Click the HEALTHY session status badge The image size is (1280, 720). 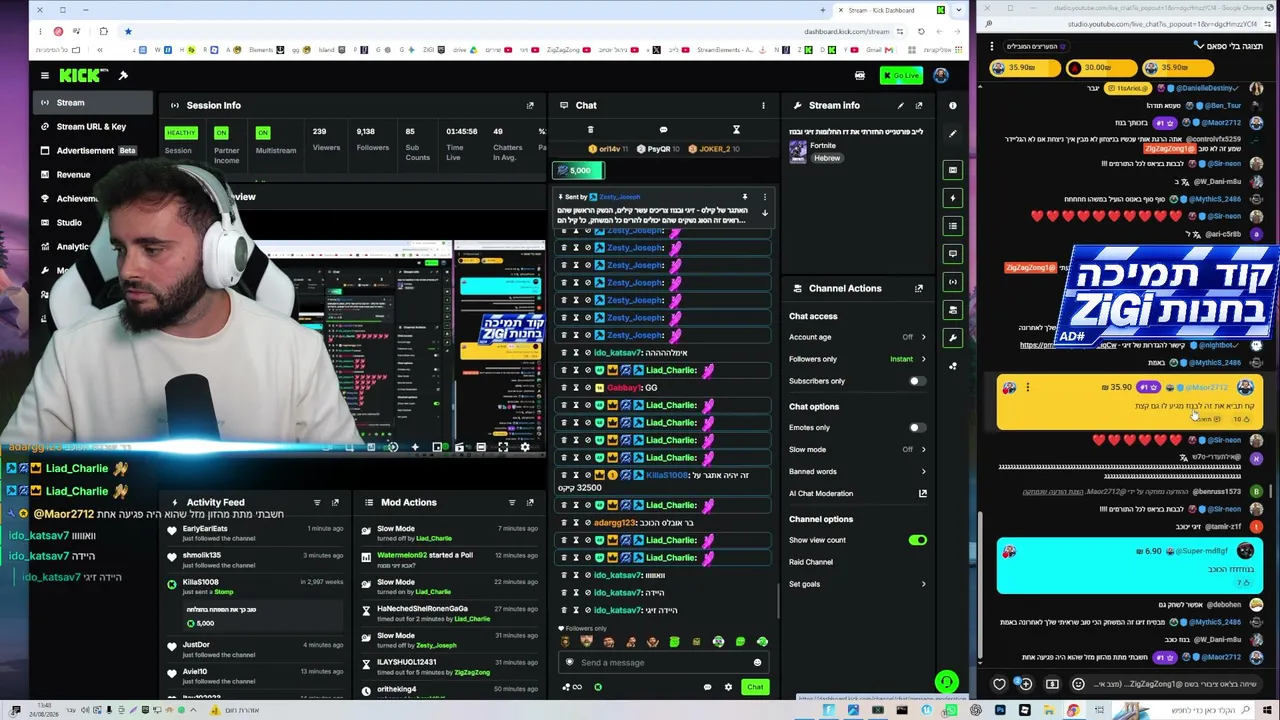coord(181,132)
